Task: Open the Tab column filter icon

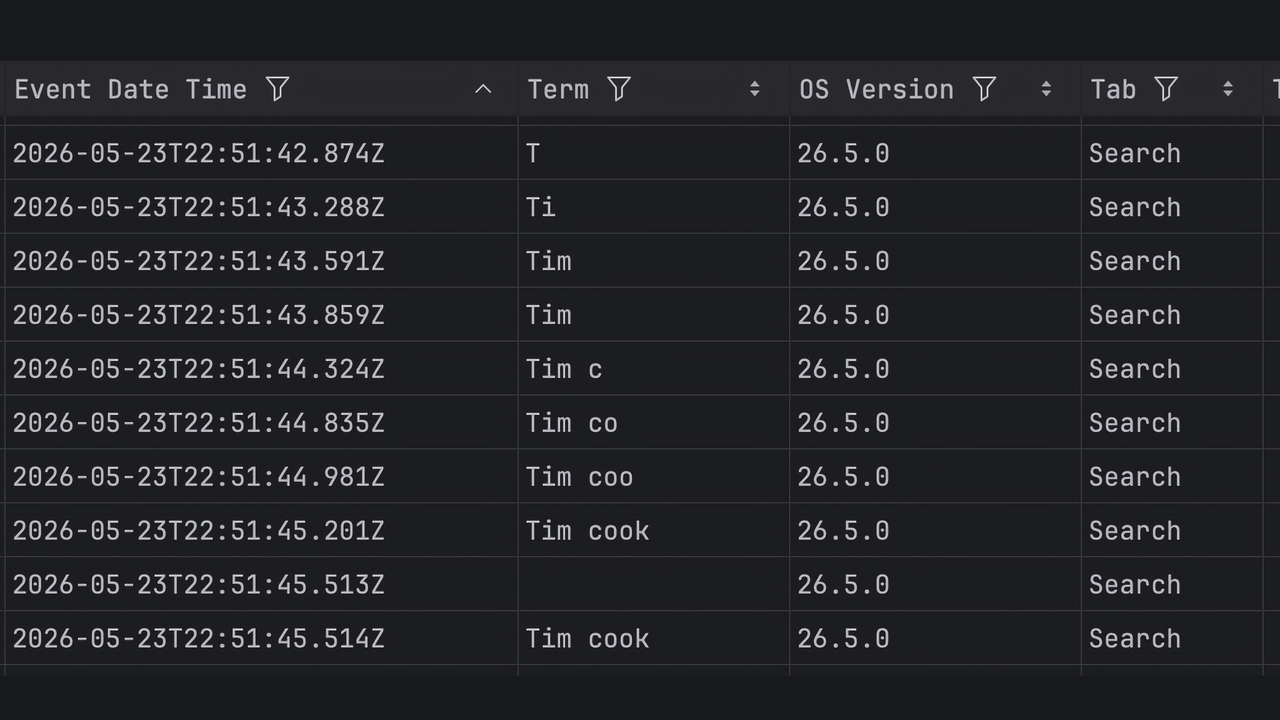Action: (x=1166, y=89)
